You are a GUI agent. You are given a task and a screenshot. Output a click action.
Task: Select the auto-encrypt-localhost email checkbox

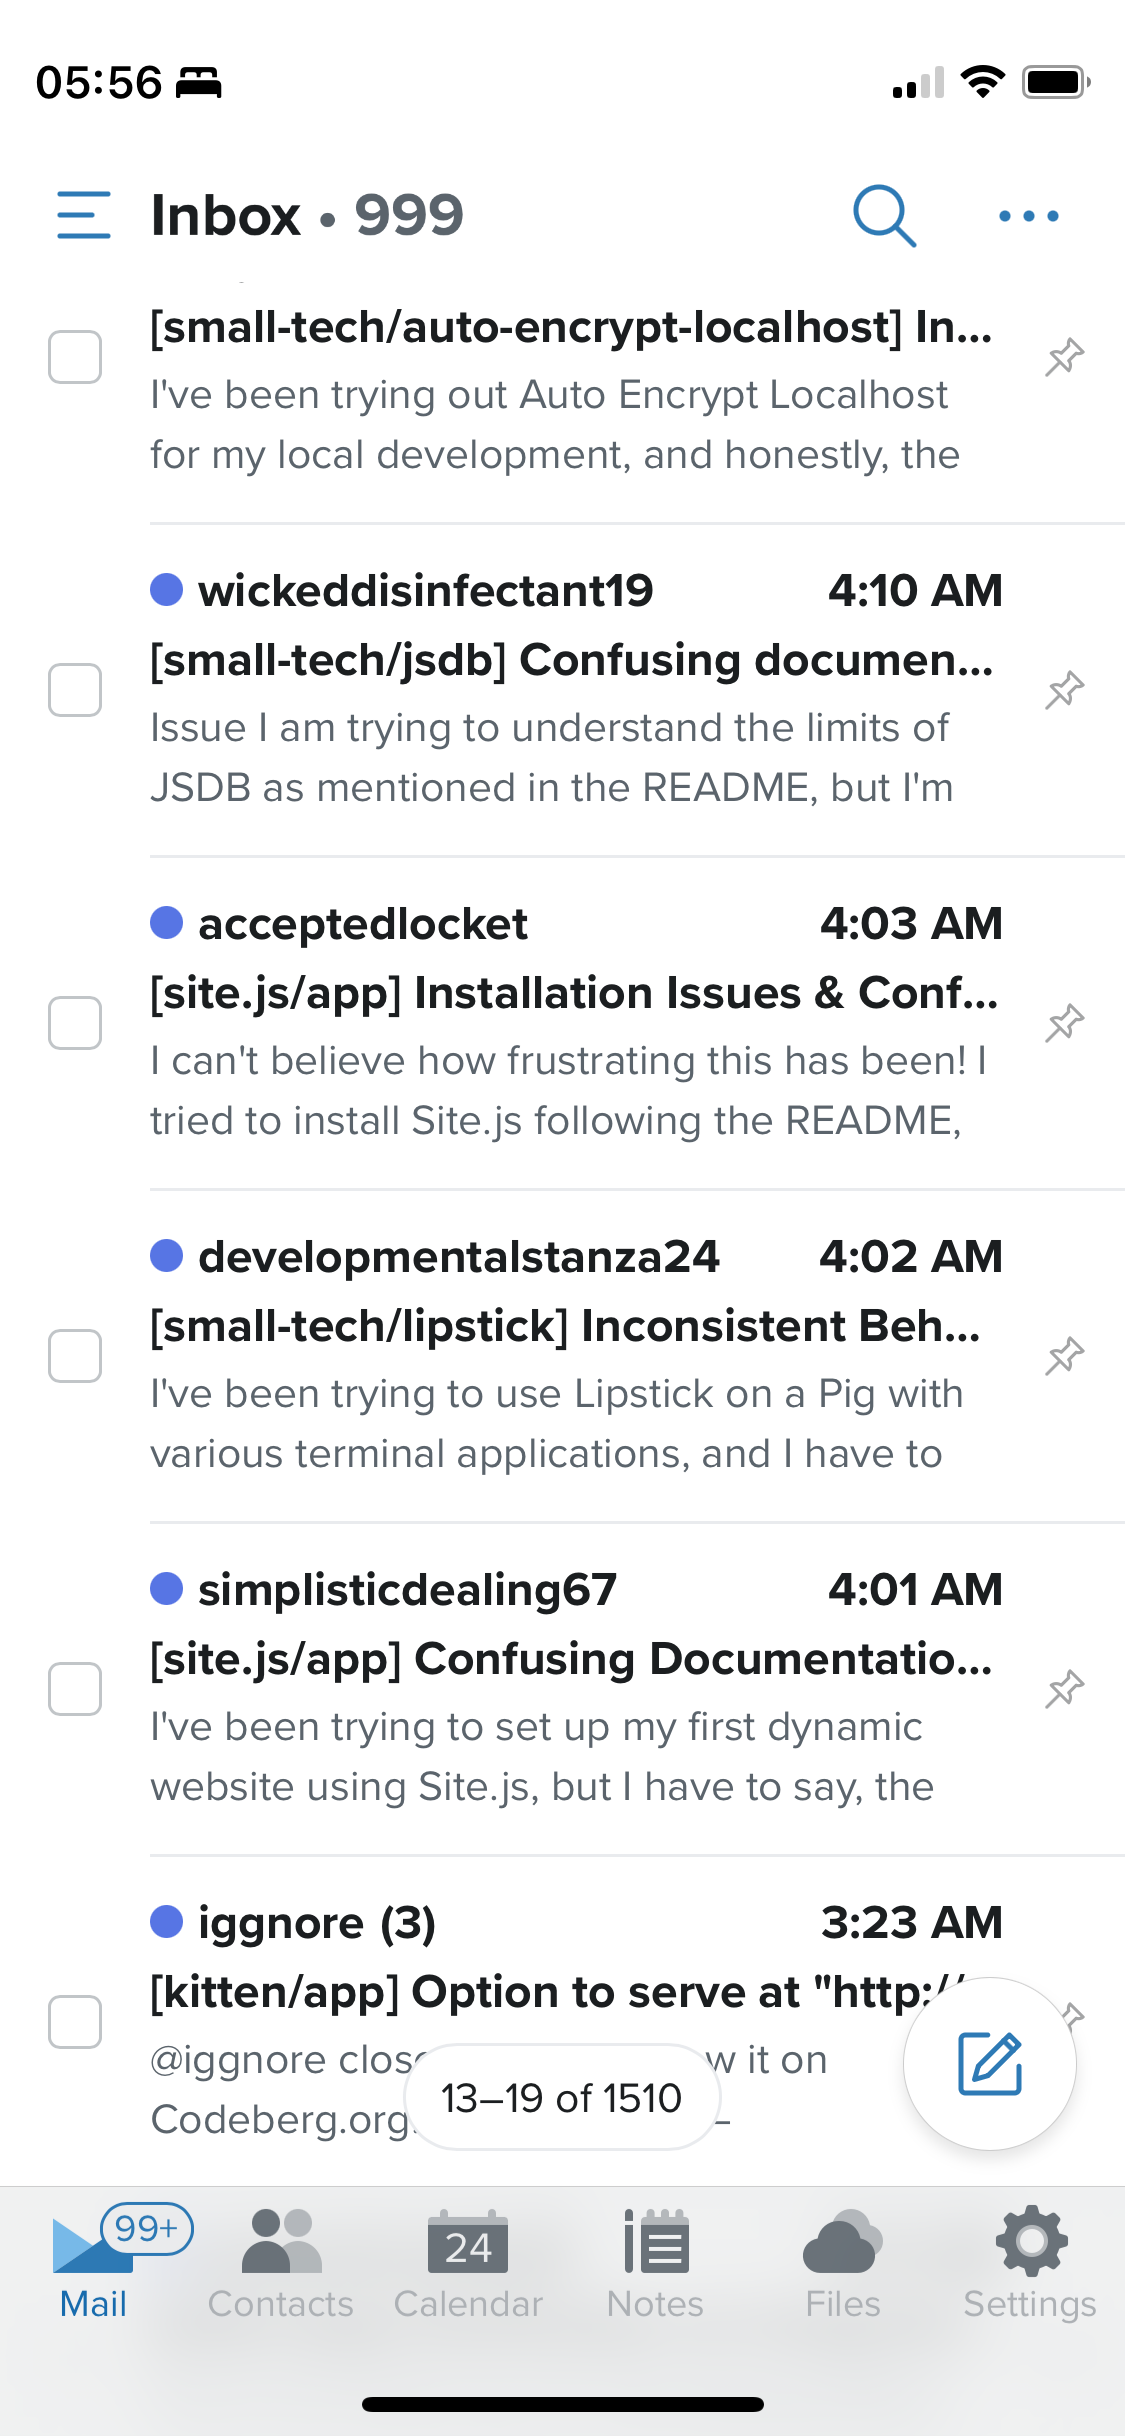(x=75, y=357)
